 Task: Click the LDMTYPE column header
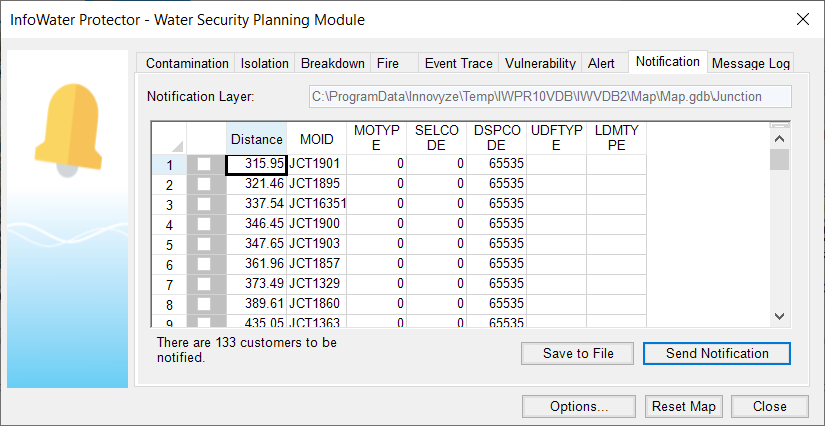[617, 138]
